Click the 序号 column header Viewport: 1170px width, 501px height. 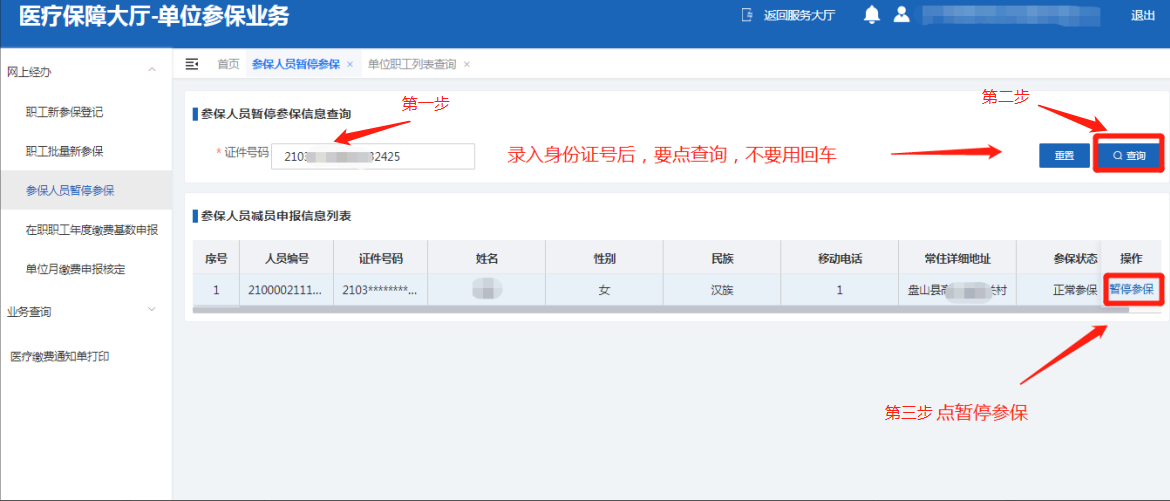[216, 258]
